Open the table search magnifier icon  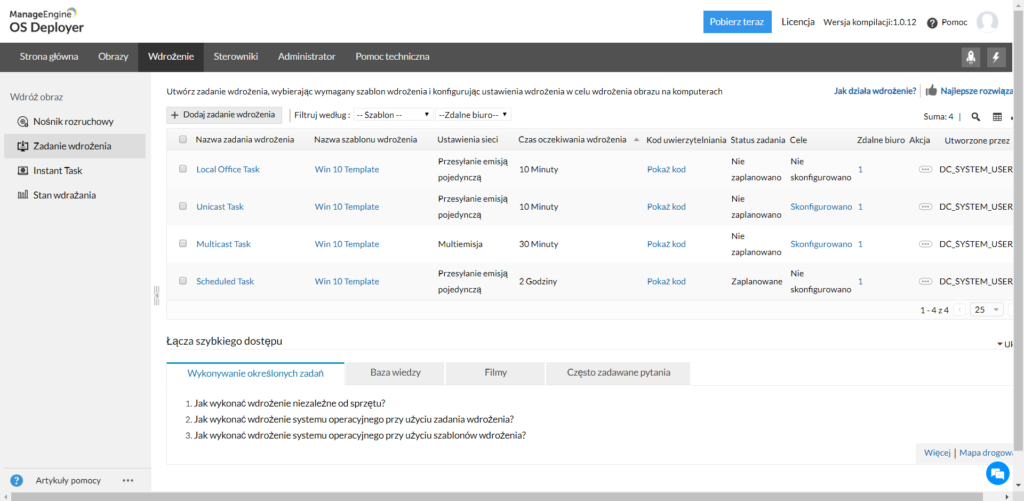point(976,117)
